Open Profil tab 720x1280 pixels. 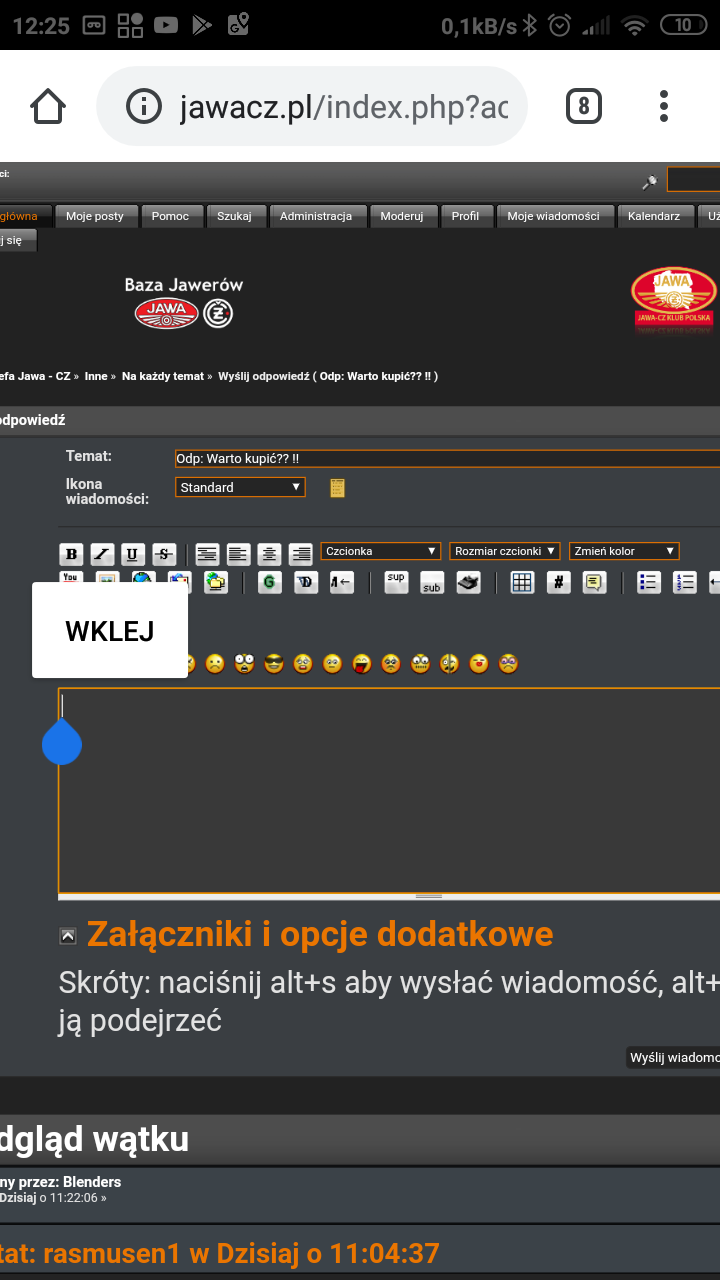465,216
